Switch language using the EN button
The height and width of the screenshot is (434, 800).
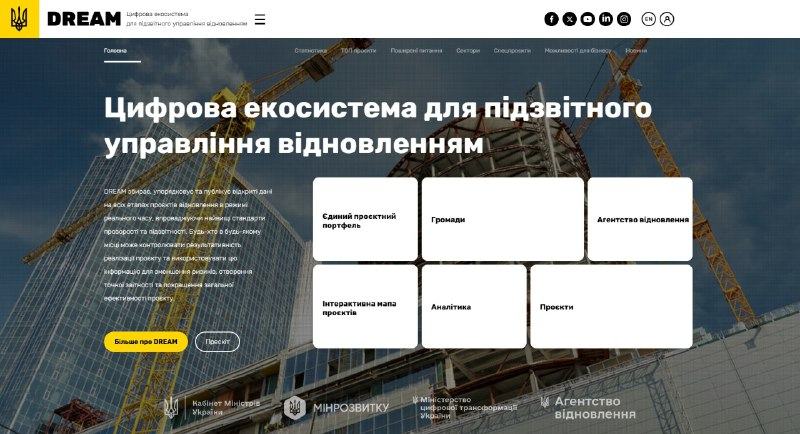(648, 19)
